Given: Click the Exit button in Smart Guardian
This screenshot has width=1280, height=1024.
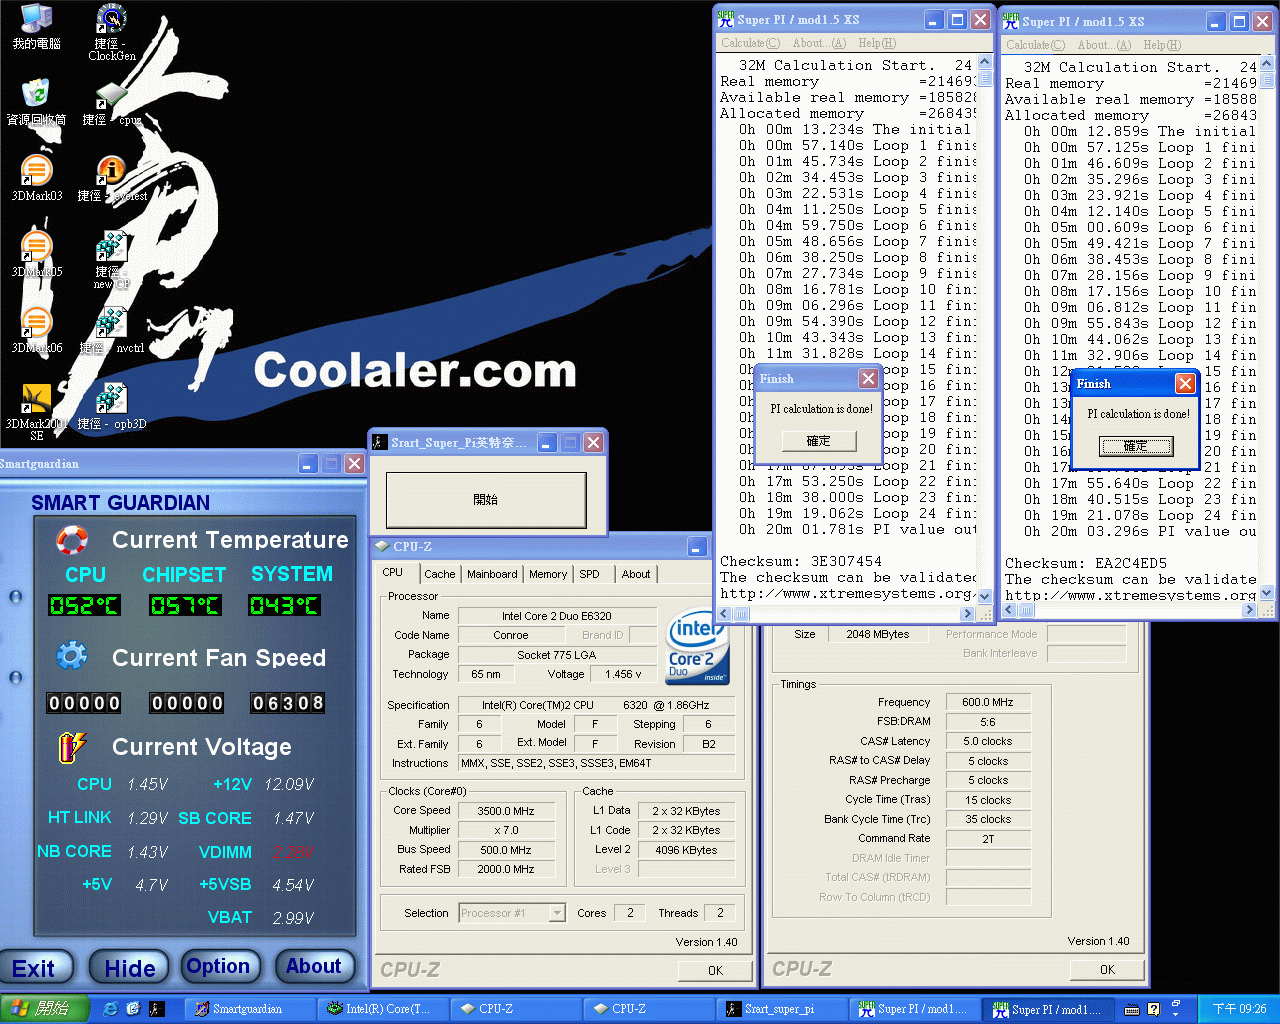Looking at the screenshot, I should (35, 967).
